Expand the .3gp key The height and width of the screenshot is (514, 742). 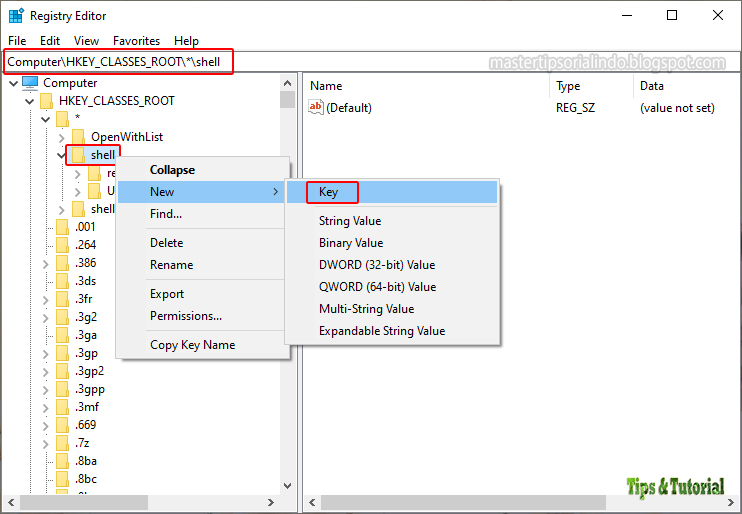pos(46,354)
